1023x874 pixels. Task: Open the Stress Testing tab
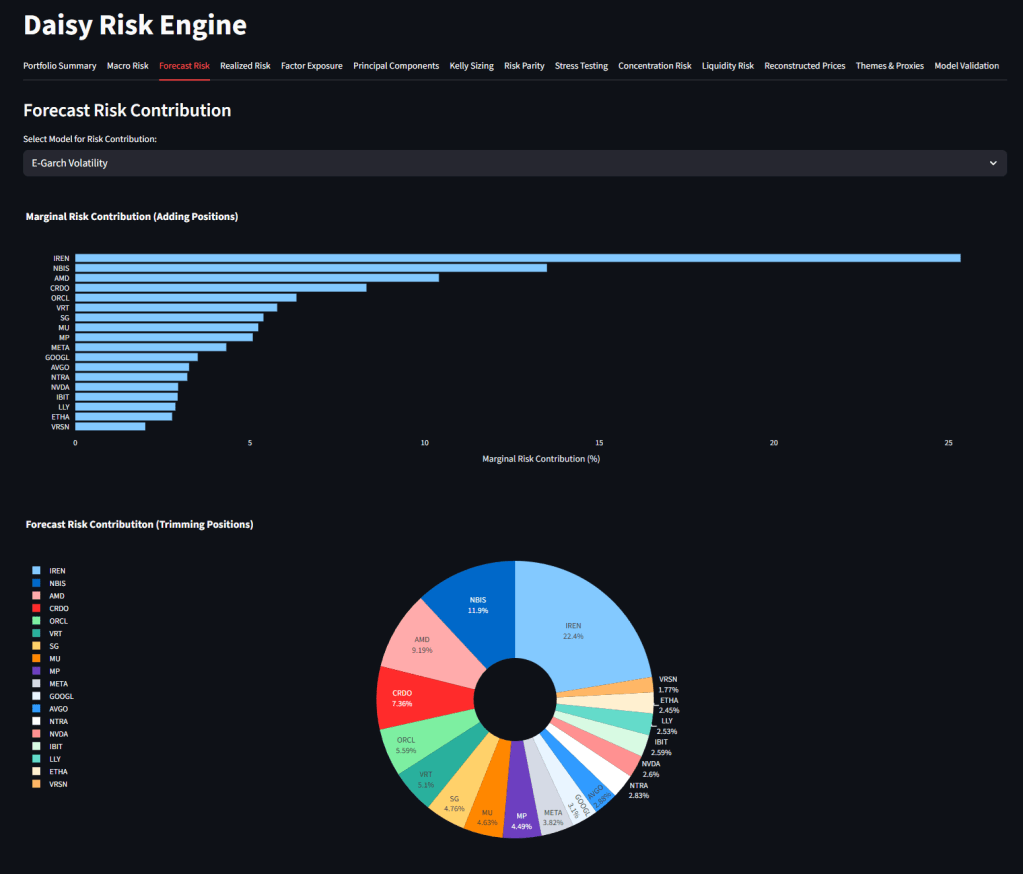(581, 66)
